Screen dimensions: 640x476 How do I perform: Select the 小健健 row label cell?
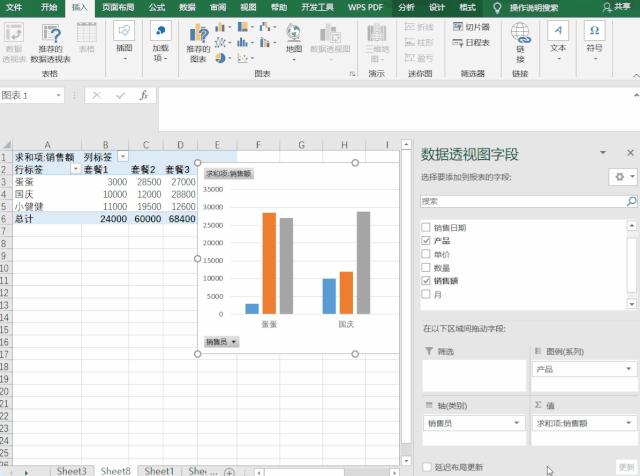pyautogui.click(x=47, y=206)
